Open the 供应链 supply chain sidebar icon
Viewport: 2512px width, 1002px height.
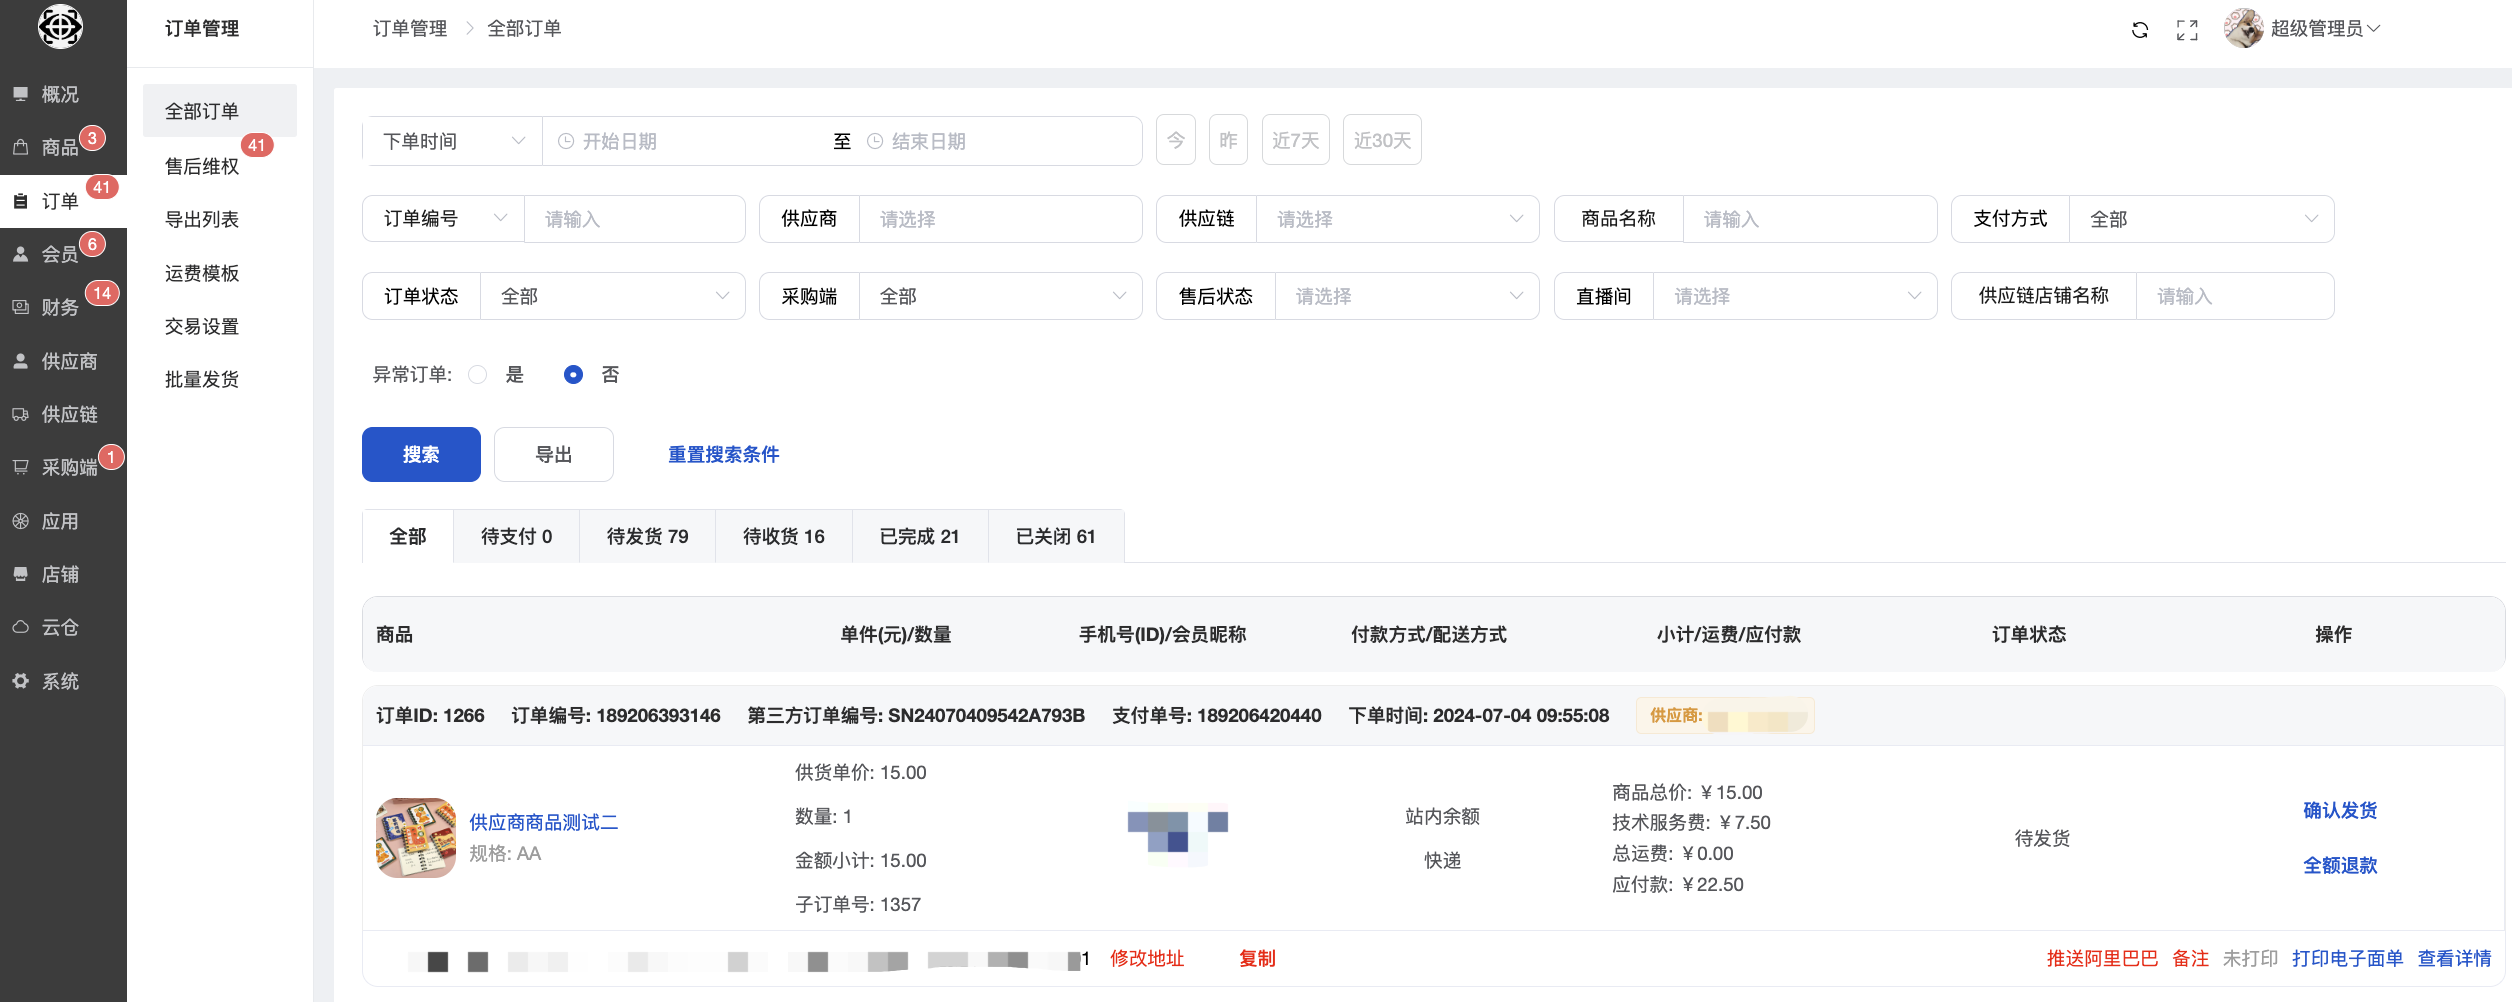point(20,415)
